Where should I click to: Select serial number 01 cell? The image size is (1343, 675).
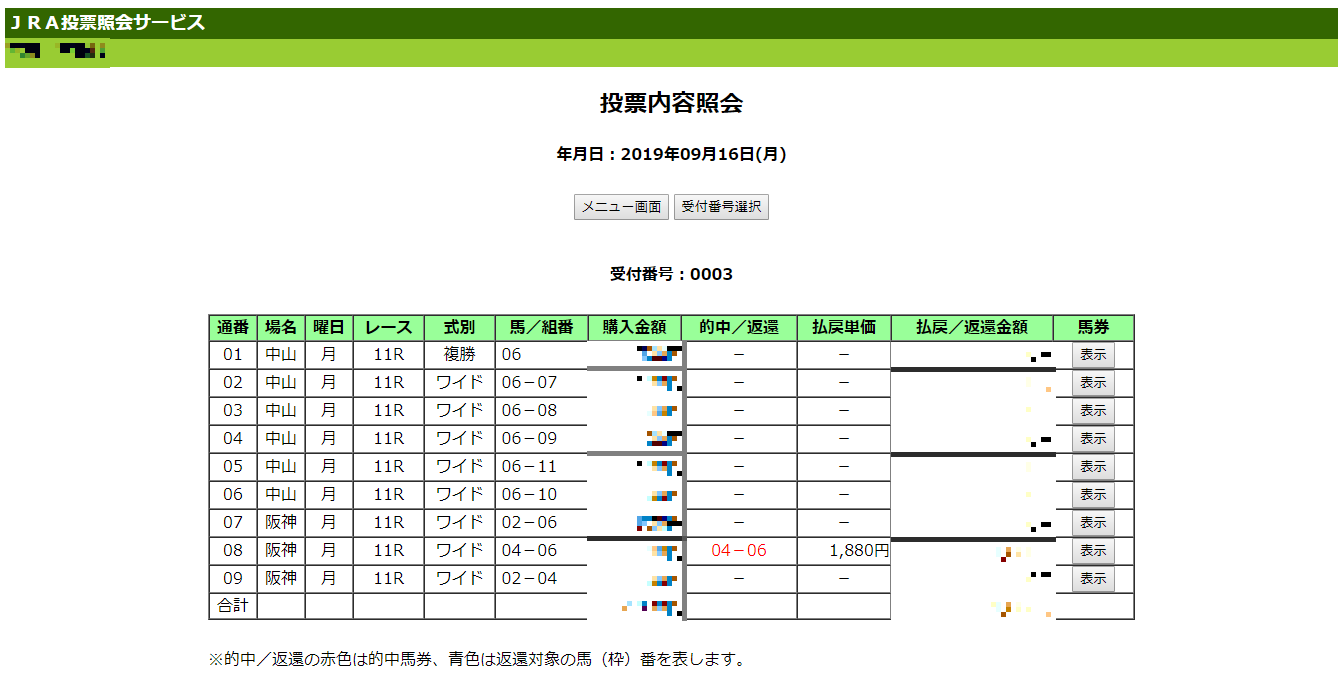(x=233, y=354)
